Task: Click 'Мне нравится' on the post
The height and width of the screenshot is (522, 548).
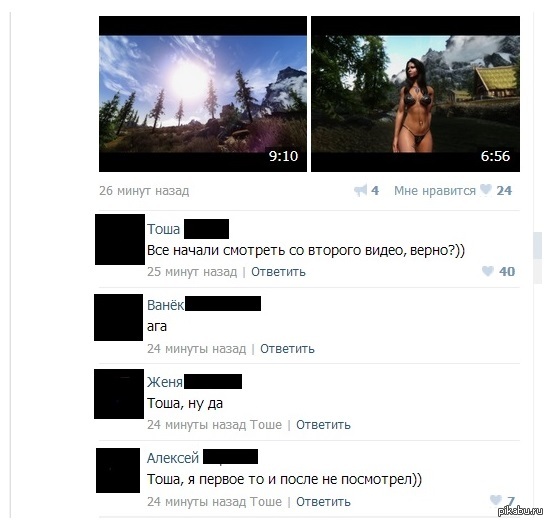Action: tap(435, 191)
